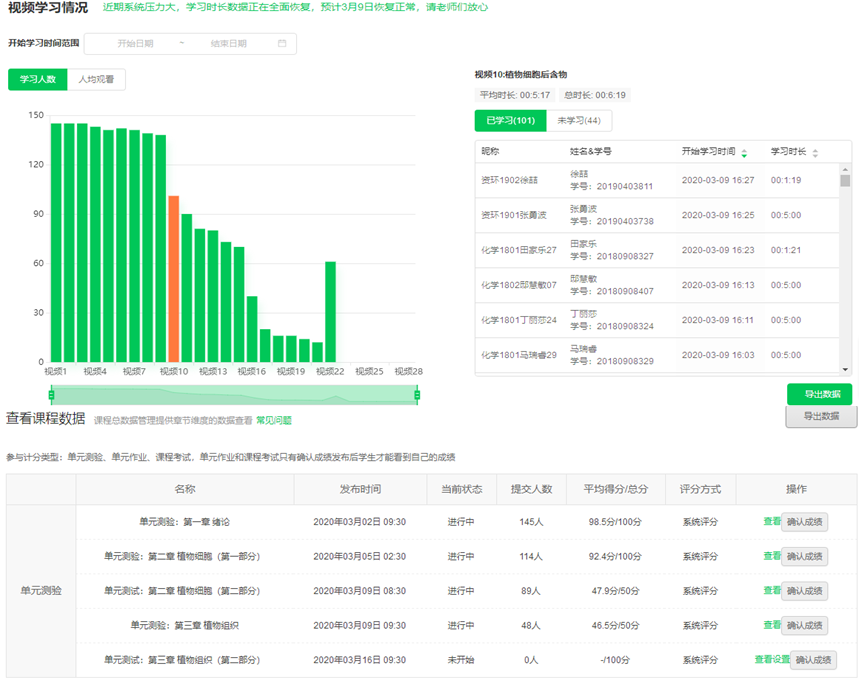Select the student row 化学1801丁丽莎24
The width and height of the screenshot is (859, 680).
pyautogui.click(x=657, y=321)
